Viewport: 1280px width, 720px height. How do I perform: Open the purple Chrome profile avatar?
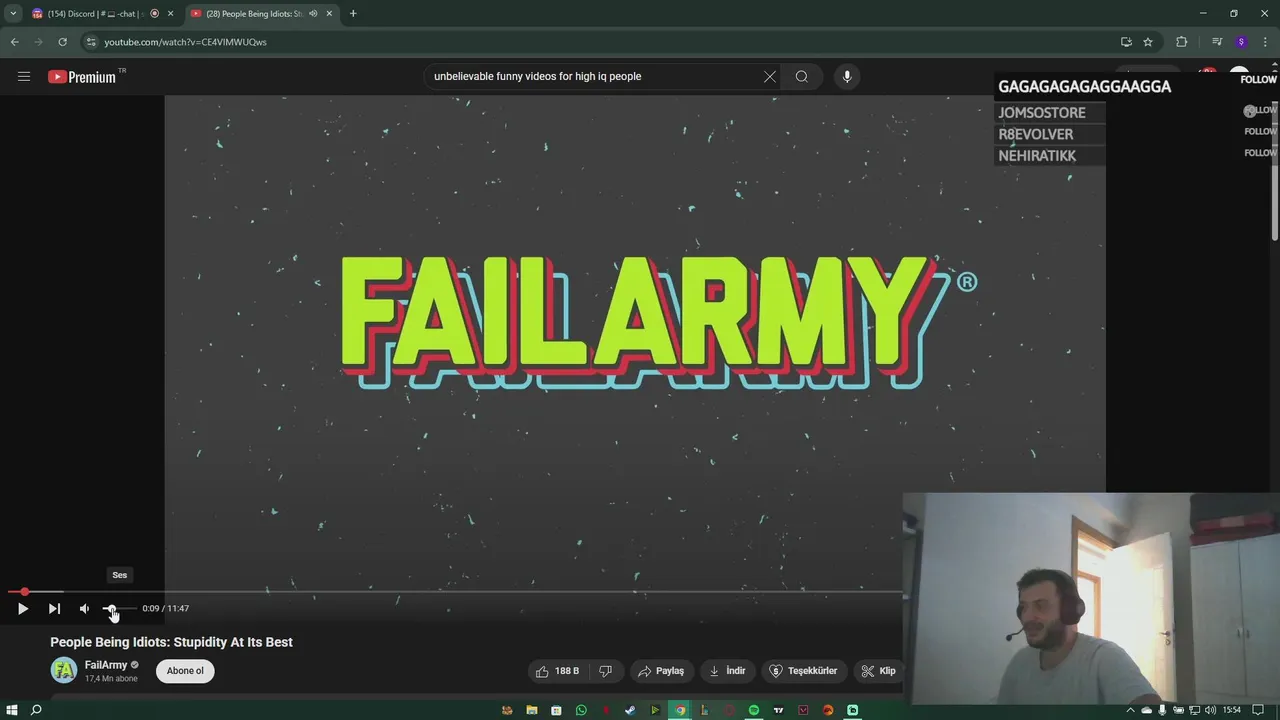click(x=1241, y=42)
